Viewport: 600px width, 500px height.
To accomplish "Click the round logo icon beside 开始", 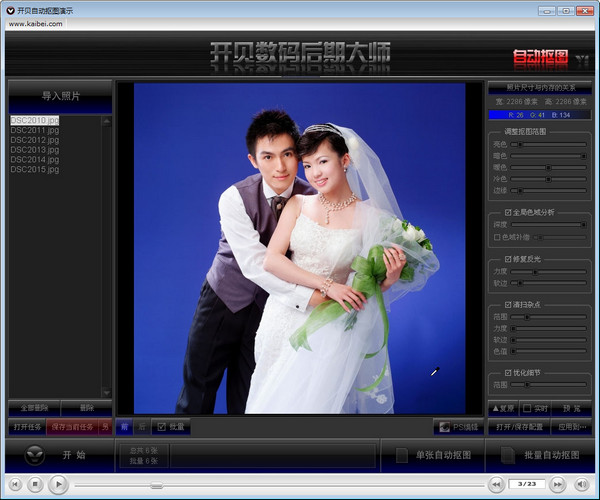I will click(x=33, y=455).
